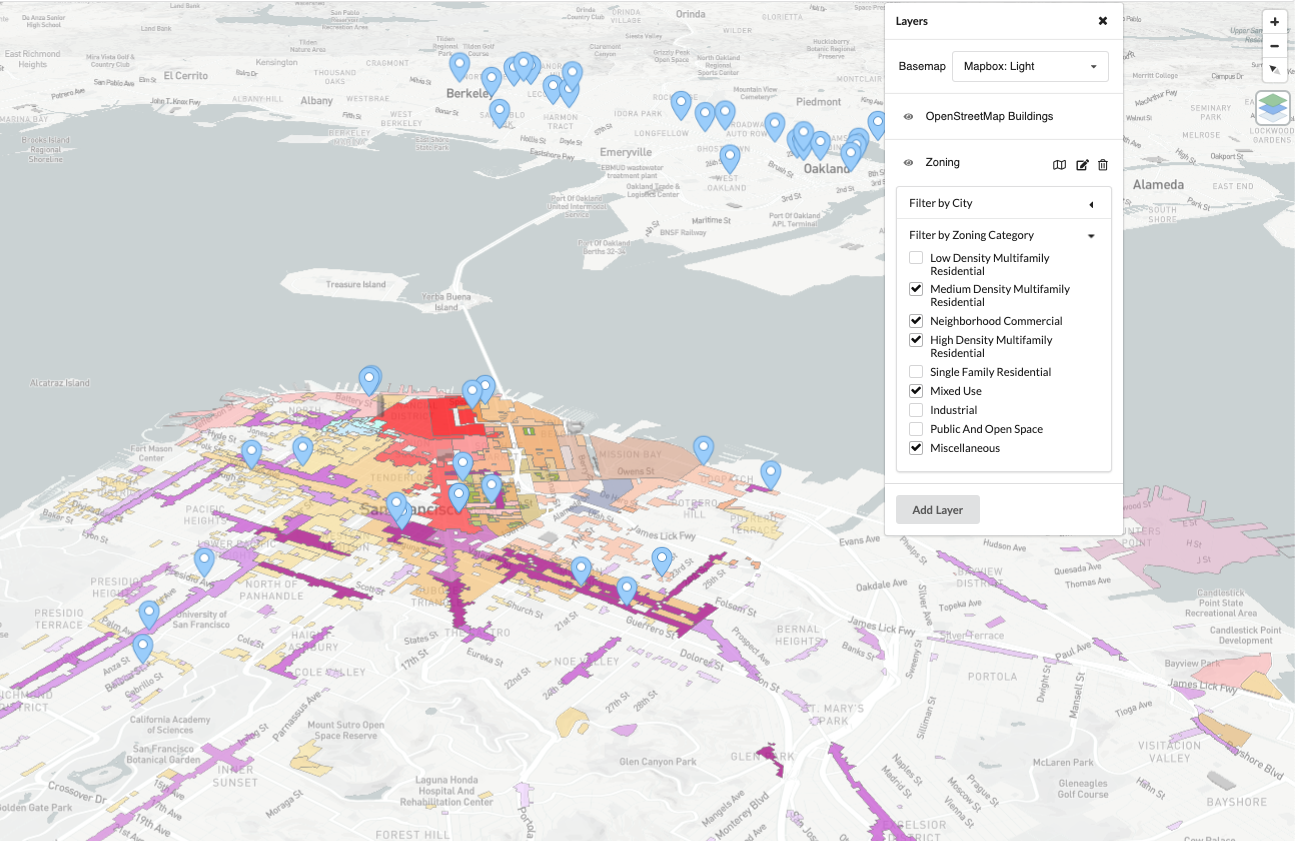Reset map bearing with compass icon

pos(1274,70)
